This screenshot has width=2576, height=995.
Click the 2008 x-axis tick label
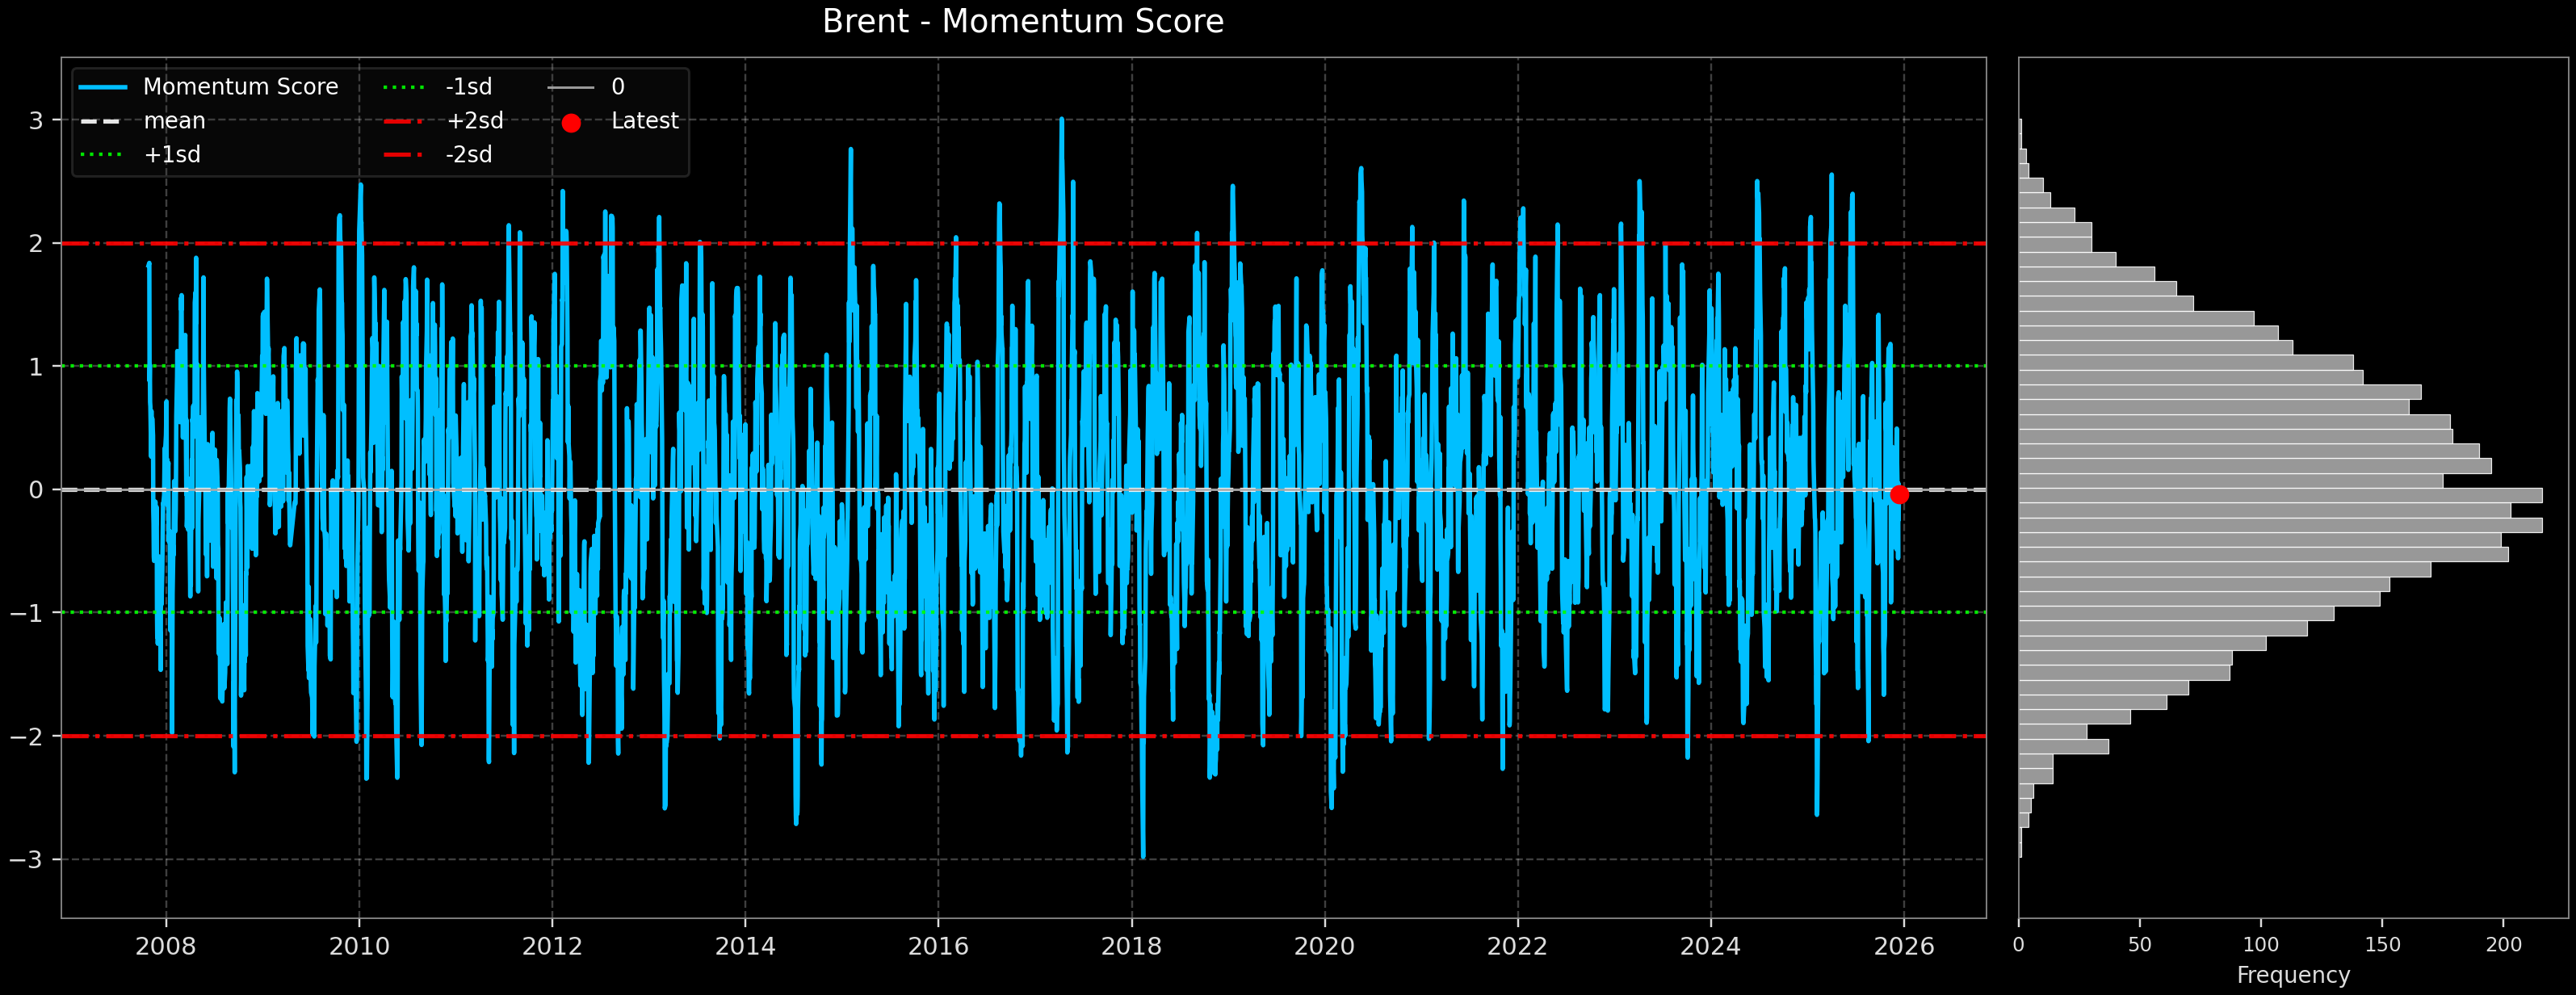pos(166,946)
